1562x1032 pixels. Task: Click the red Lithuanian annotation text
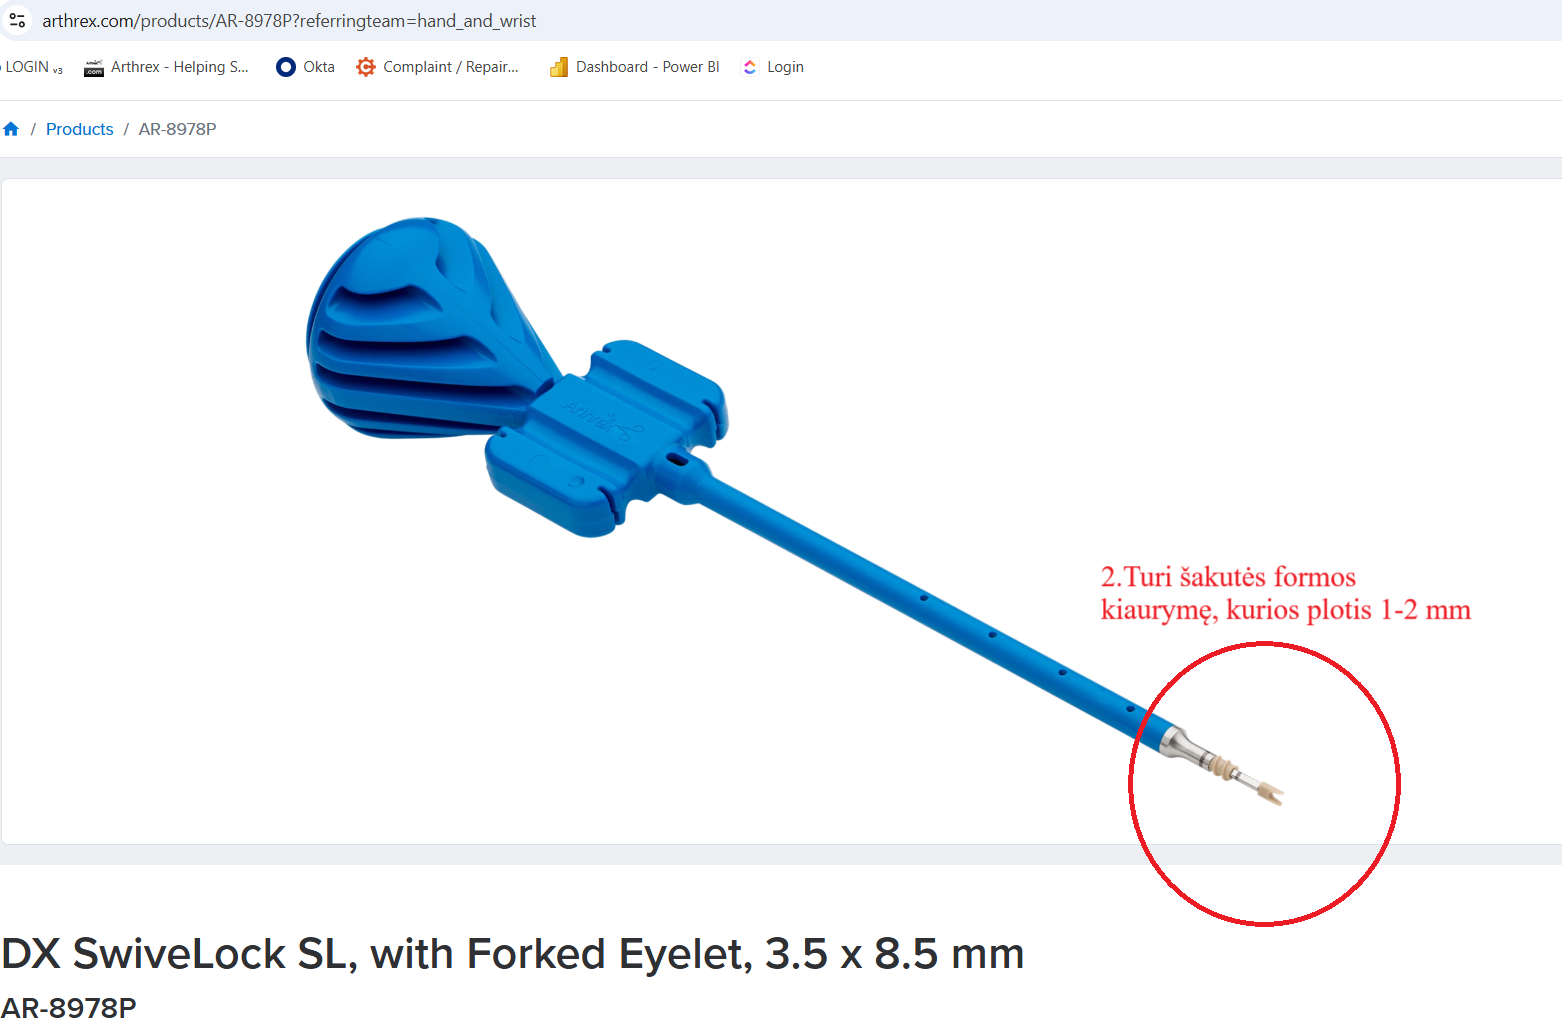tap(1285, 593)
